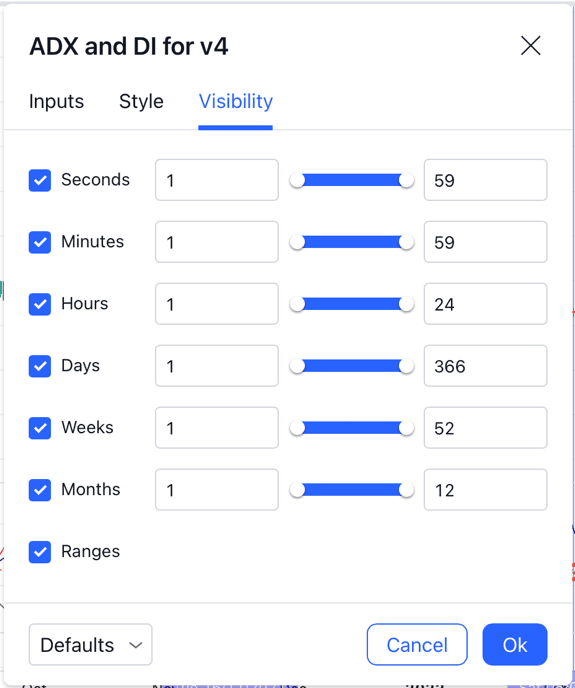
Task: Toggle the Months checkbox
Action: pos(40,490)
